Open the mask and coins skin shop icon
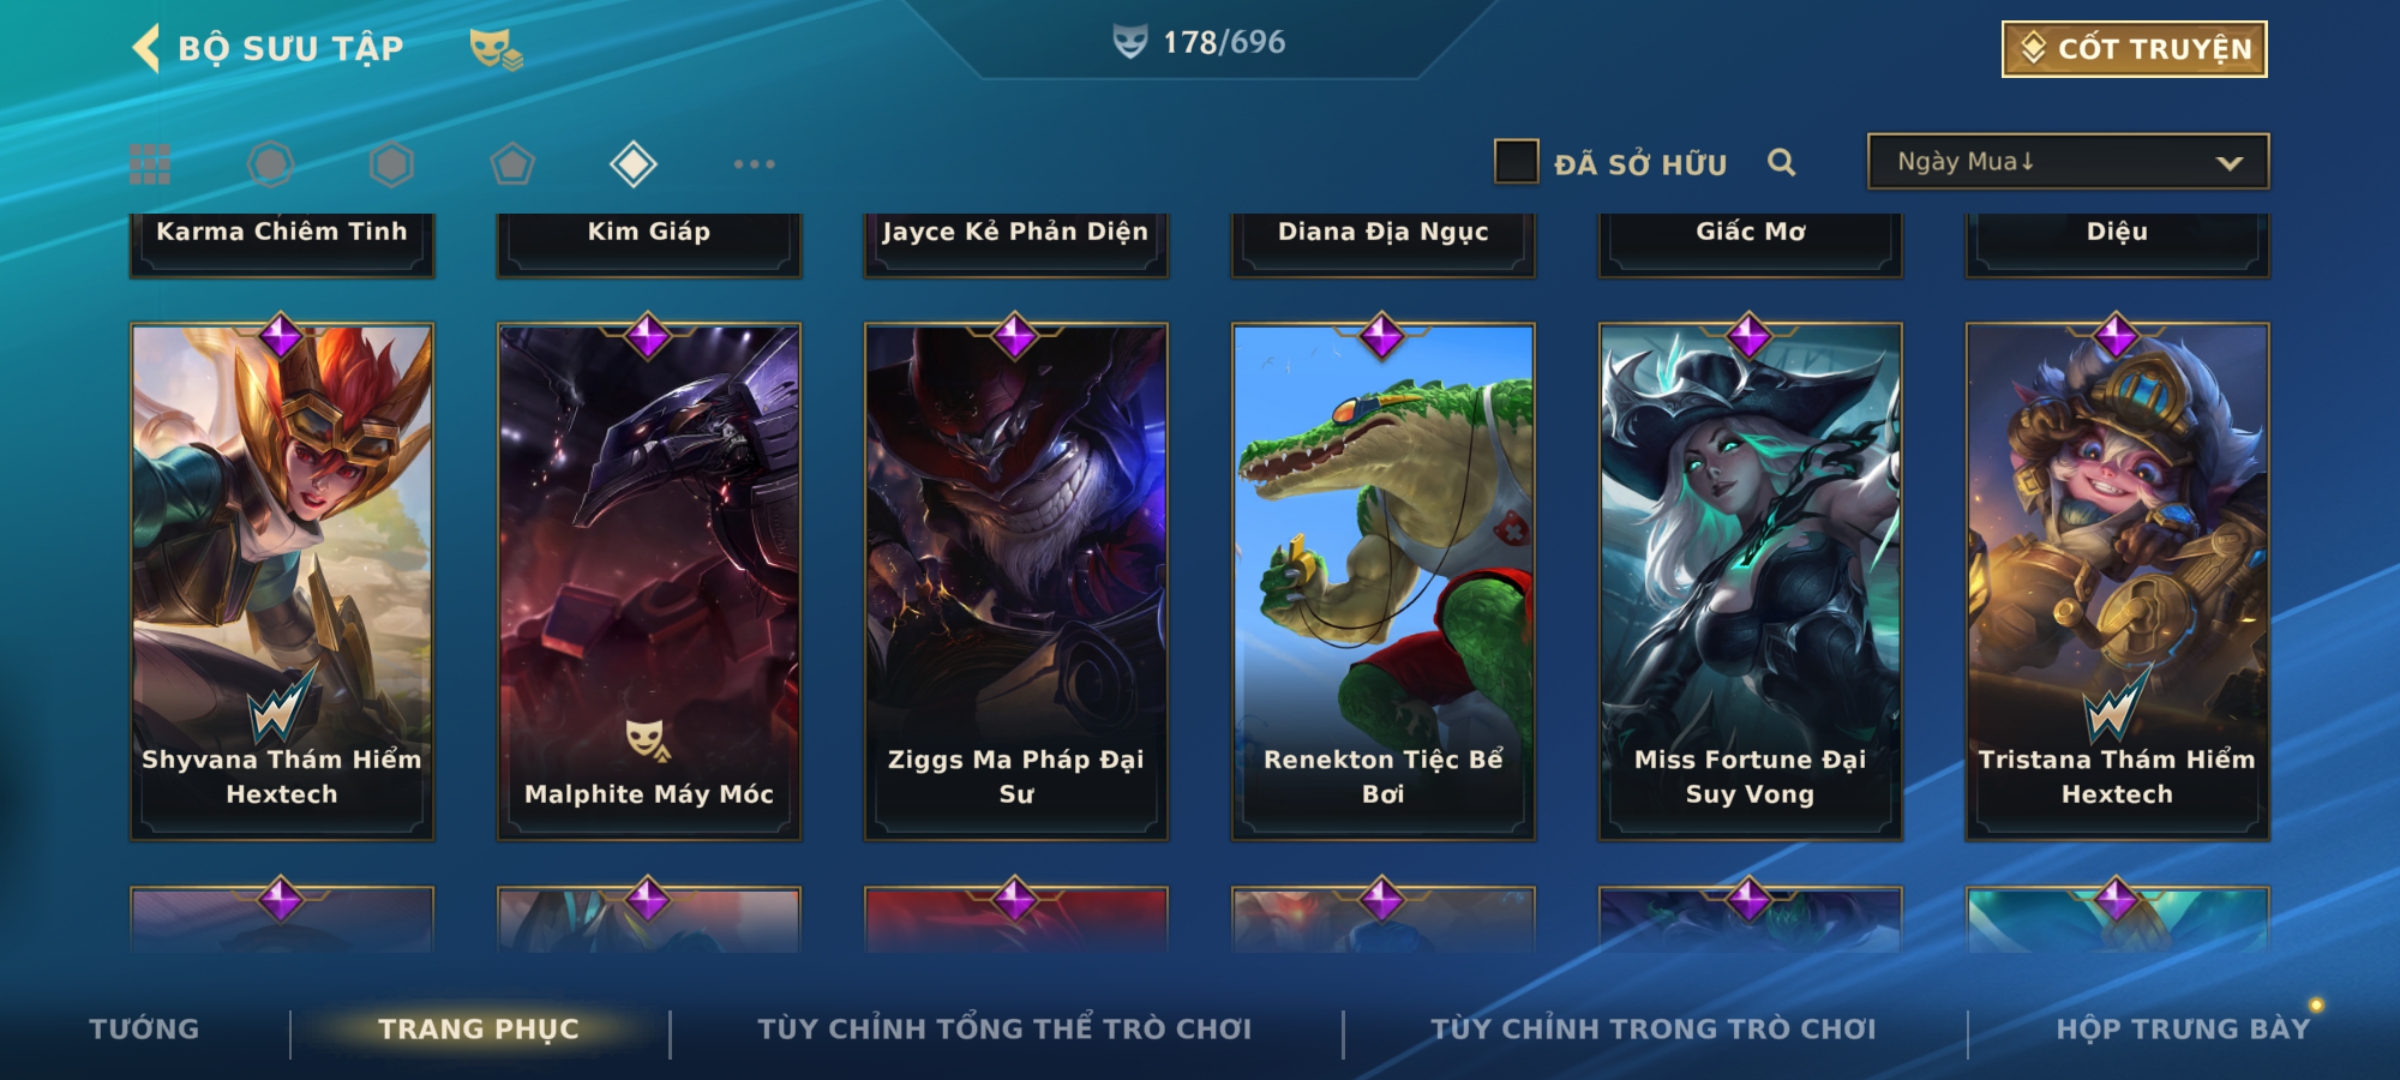The width and height of the screenshot is (2400, 1080). click(496, 48)
